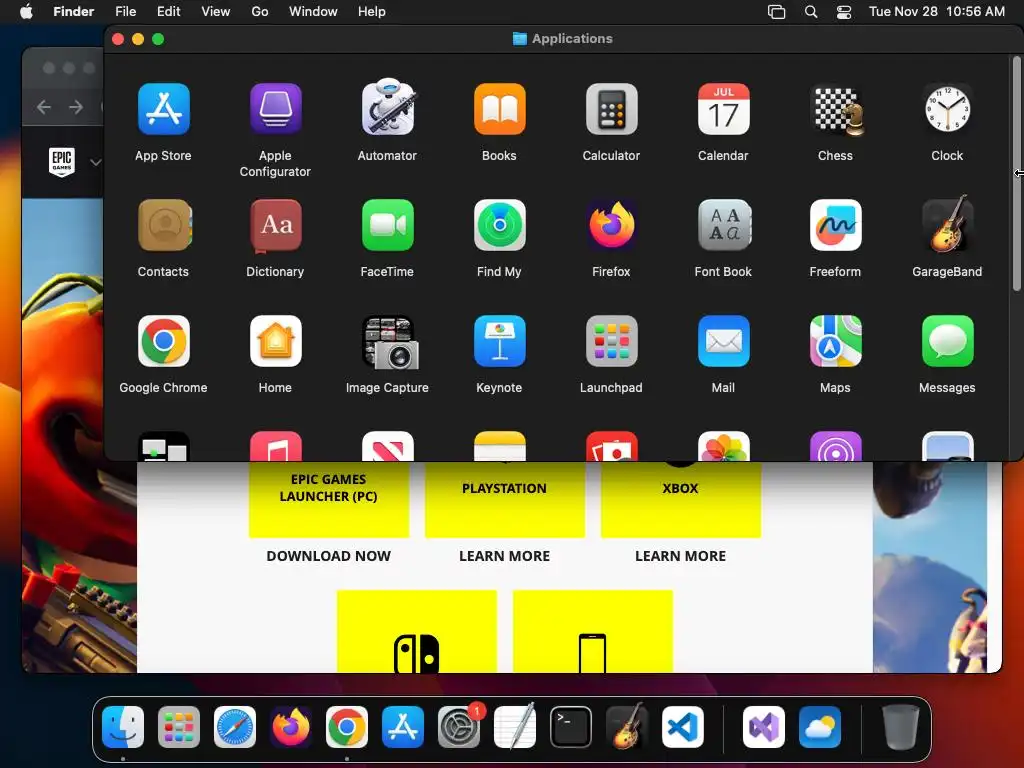The image size is (1024, 768).
Task: Open the View menu
Action: (x=216, y=11)
